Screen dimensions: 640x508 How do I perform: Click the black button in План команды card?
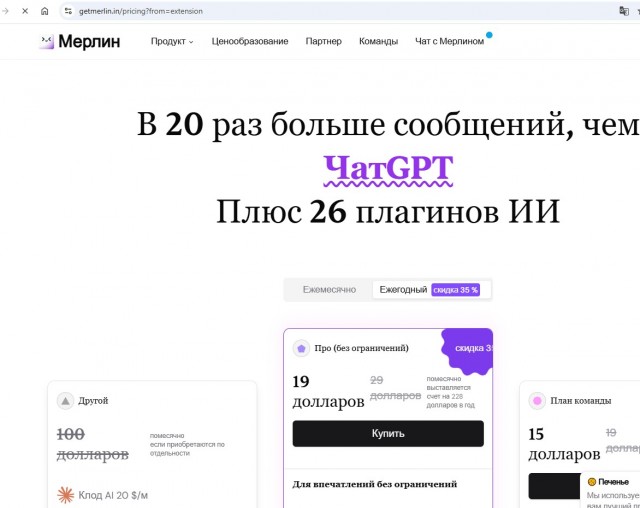click(x=555, y=486)
